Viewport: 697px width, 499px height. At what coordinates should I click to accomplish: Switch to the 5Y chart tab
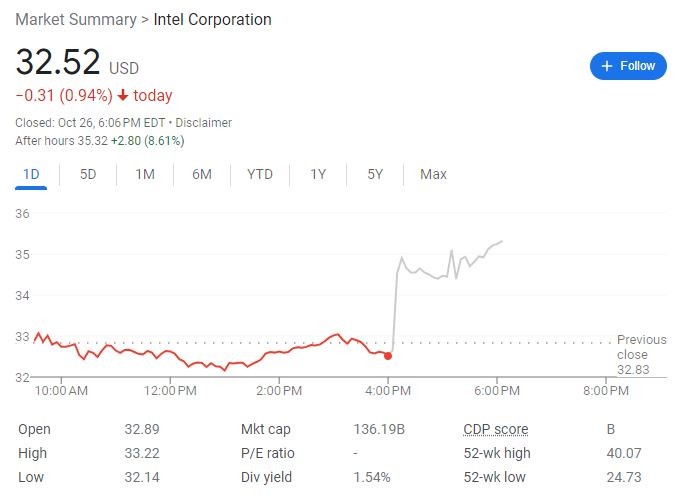point(375,174)
